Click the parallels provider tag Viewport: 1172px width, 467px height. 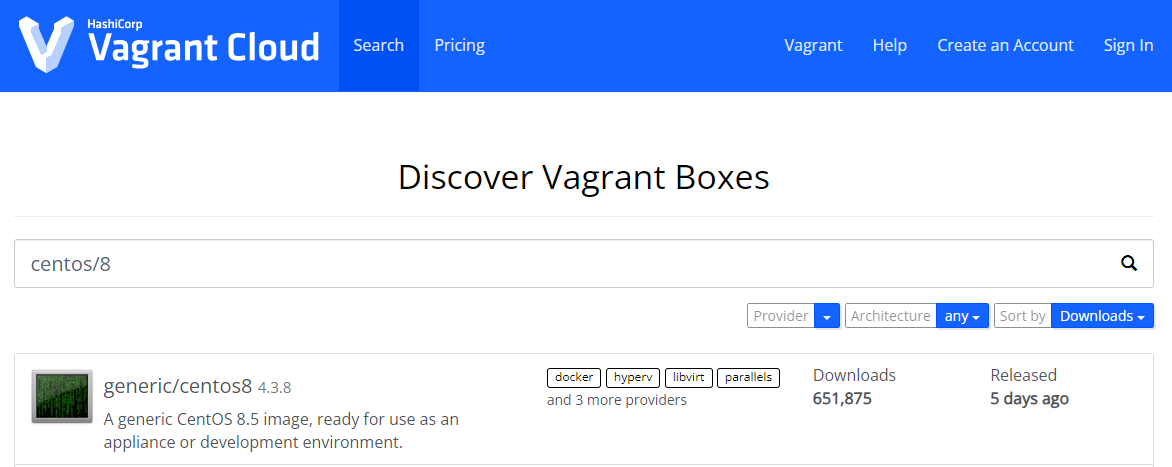click(748, 377)
